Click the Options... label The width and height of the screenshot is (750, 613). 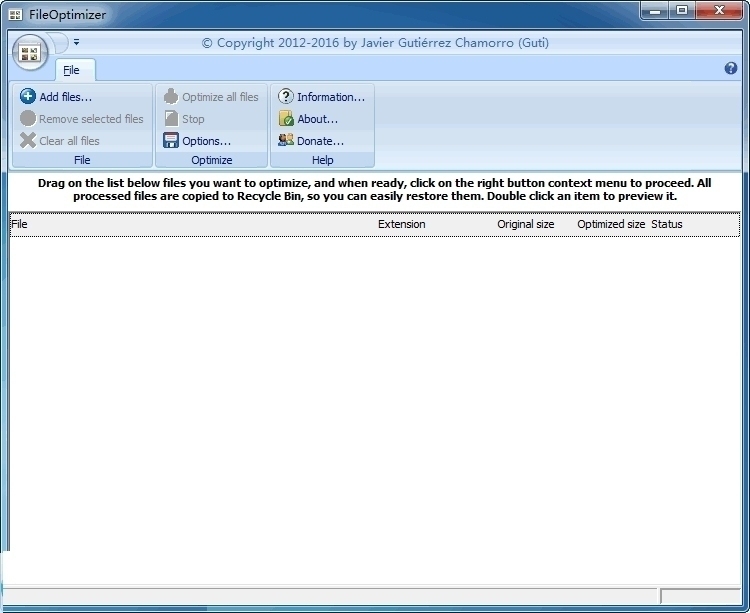(x=207, y=141)
